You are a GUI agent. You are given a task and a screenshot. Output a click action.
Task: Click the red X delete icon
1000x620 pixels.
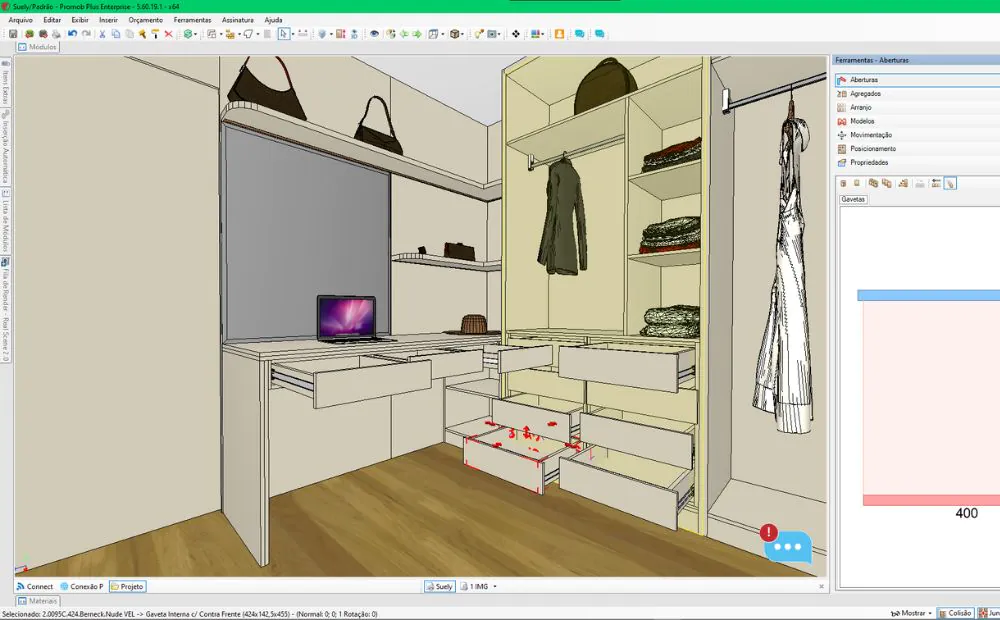(168, 34)
